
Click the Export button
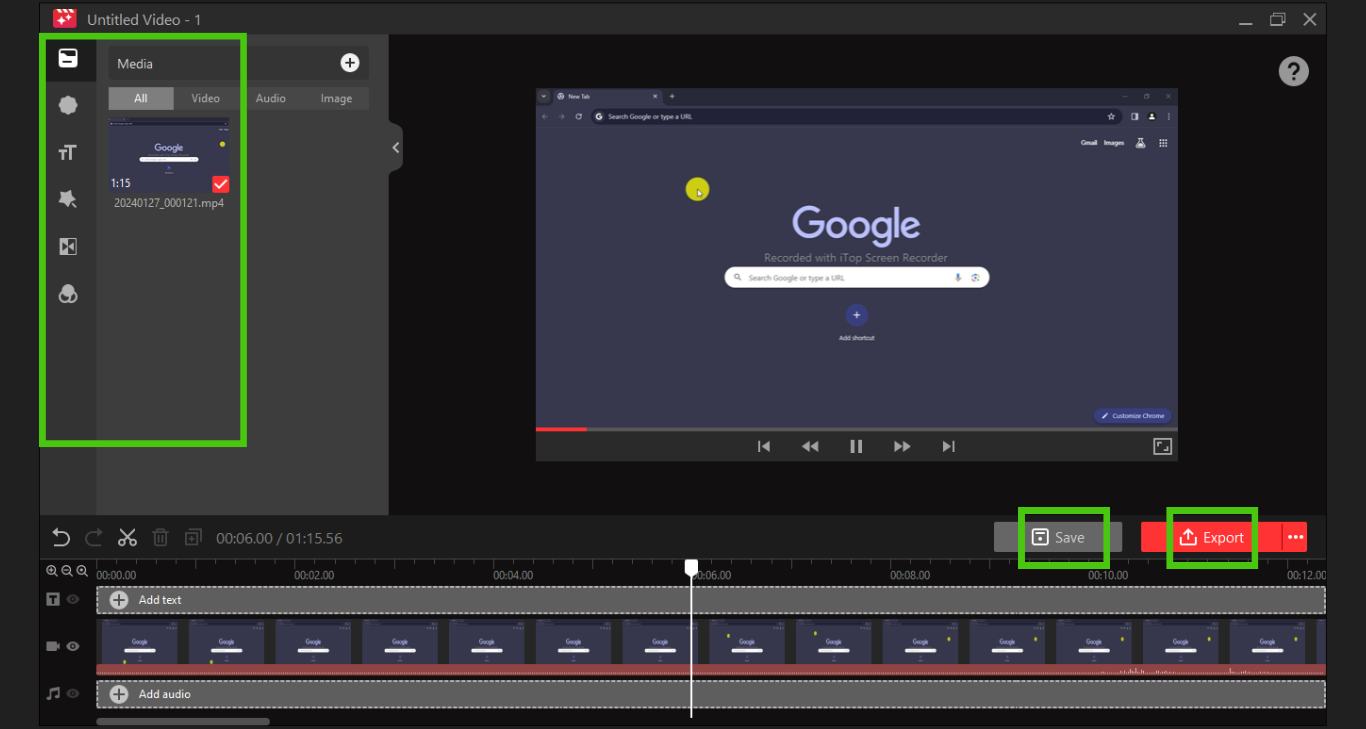(1211, 538)
